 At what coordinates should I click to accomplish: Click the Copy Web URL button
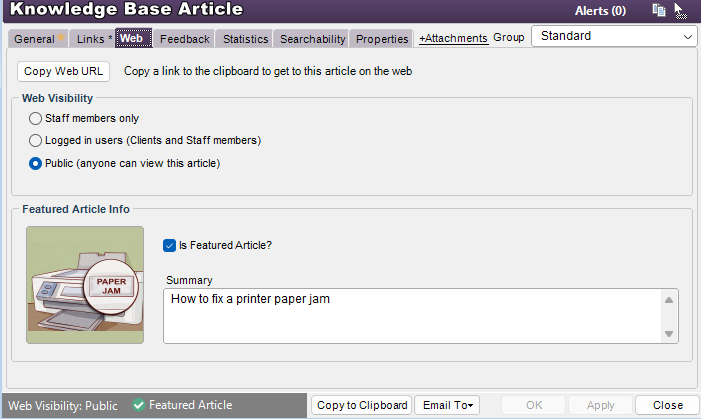[63, 72]
